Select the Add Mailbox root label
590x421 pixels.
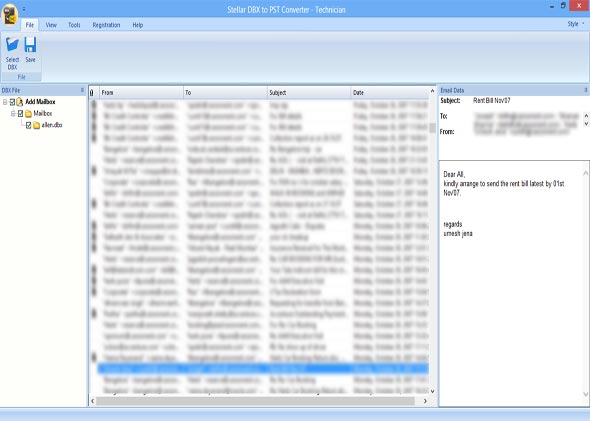click(x=40, y=102)
